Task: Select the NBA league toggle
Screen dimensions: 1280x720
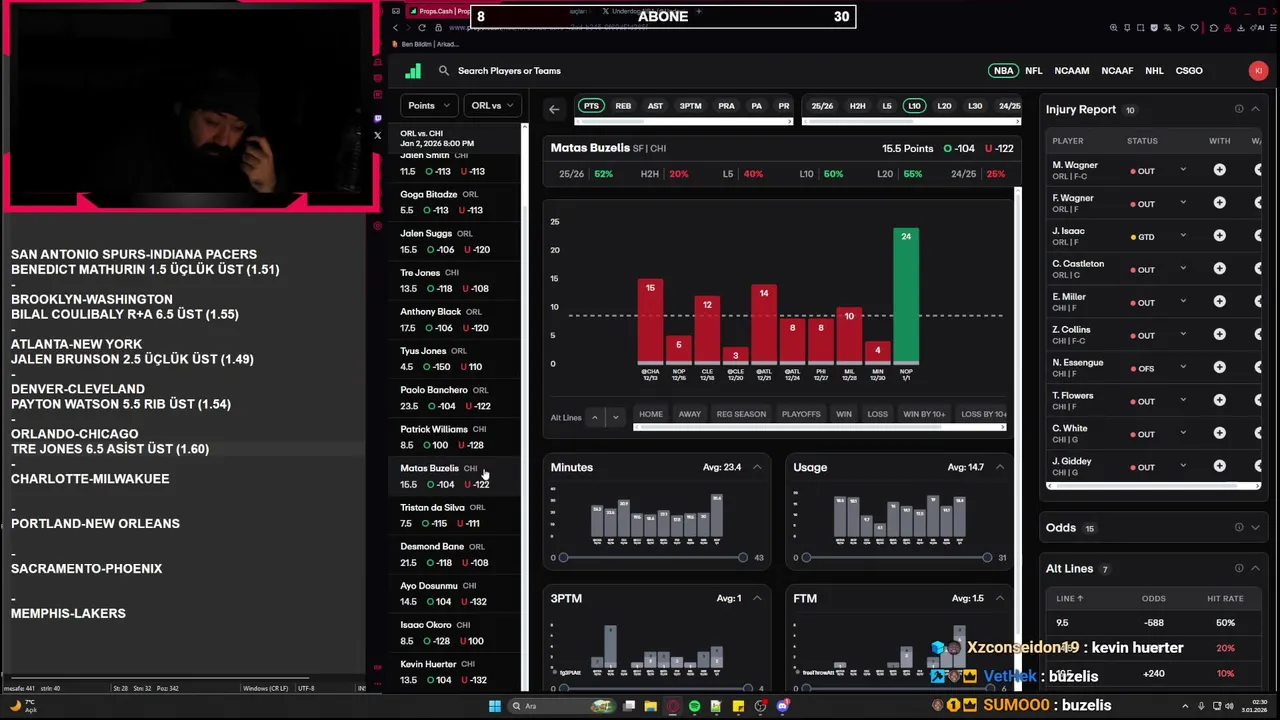Action: click(x=1003, y=71)
